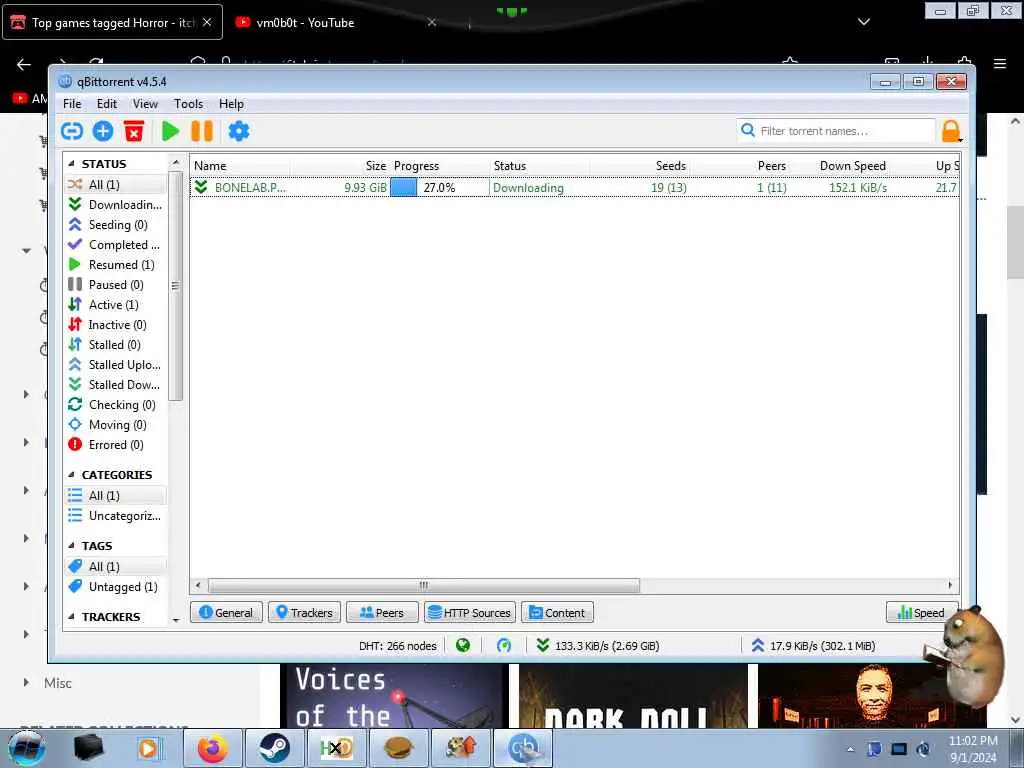Click the blue Add torrent file icon
The height and width of the screenshot is (768, 1024).
pos(103,131)
